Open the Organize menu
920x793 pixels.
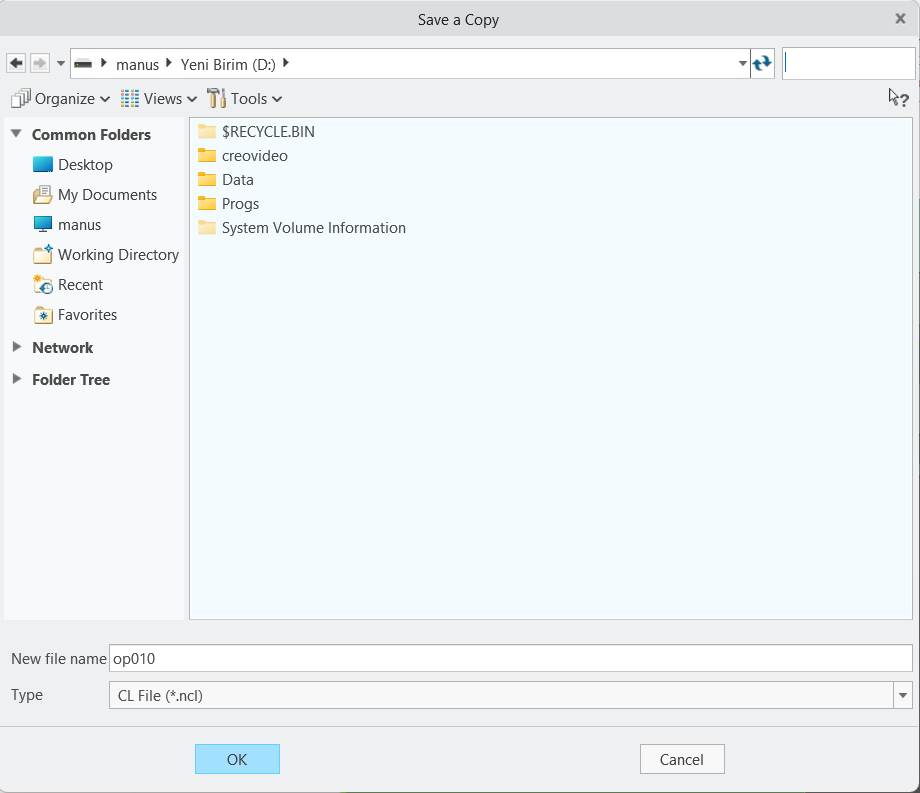pos(60,99)
